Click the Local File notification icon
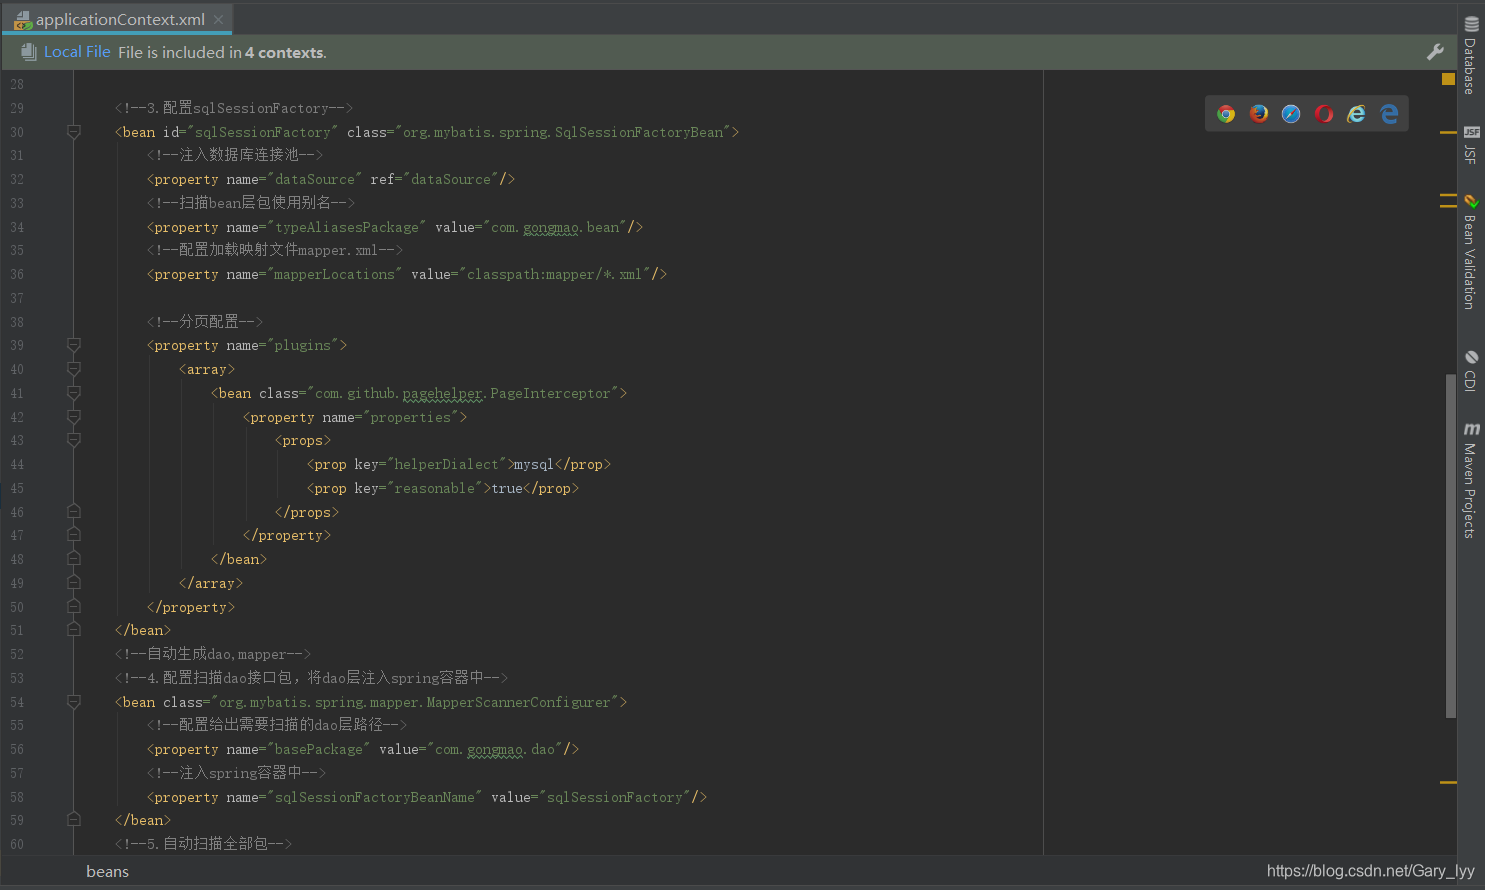 [29, 52]
